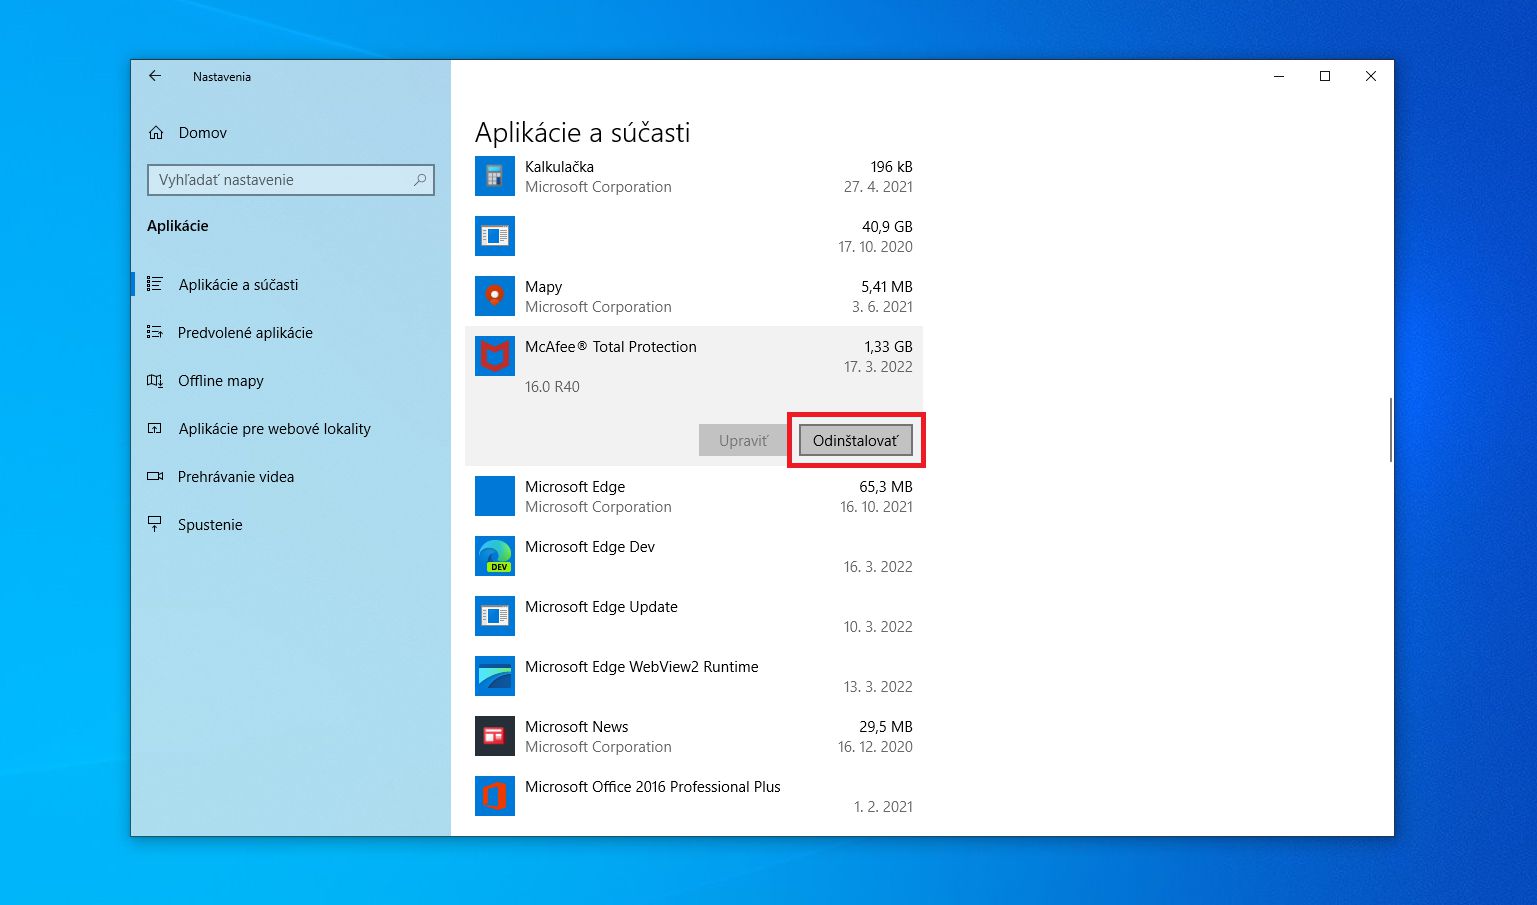Click the Spustenie sidebar icon
This screenshot has width=1537, height=905.
(x=155, y=524)
